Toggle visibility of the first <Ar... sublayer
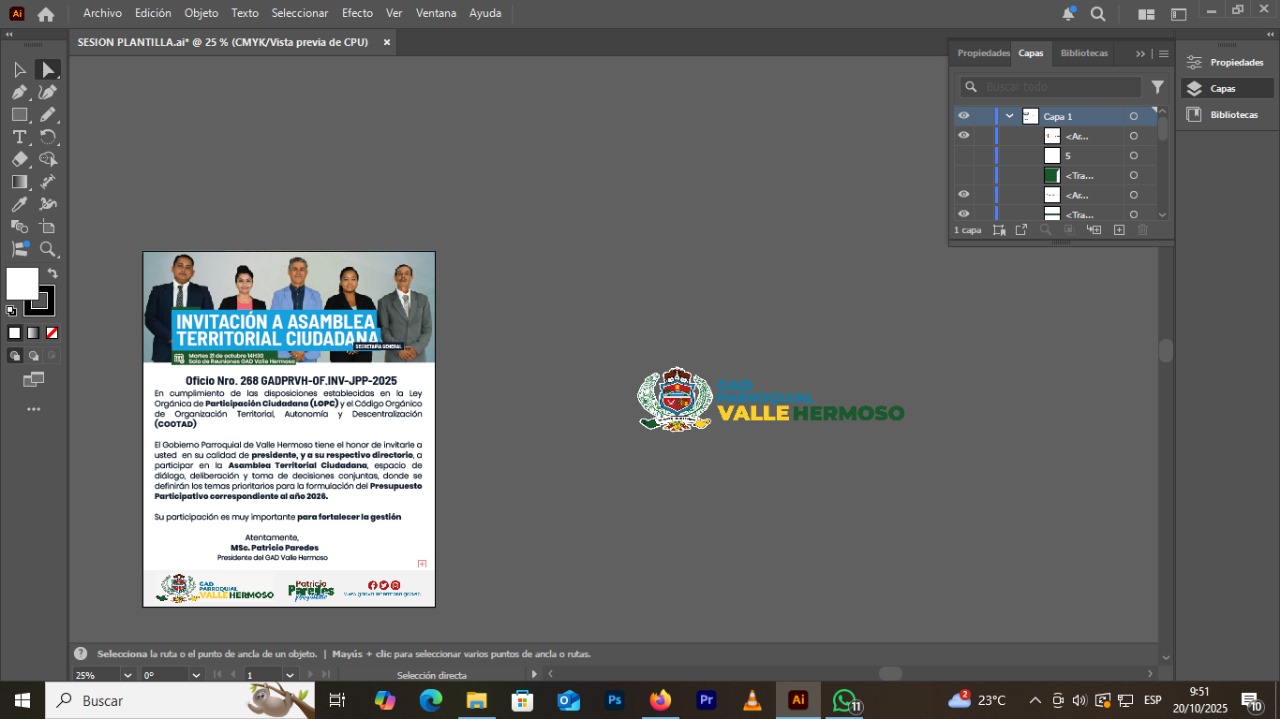Image resolution: width=1280 pixels, height=719 pixels. coord(964,136)
